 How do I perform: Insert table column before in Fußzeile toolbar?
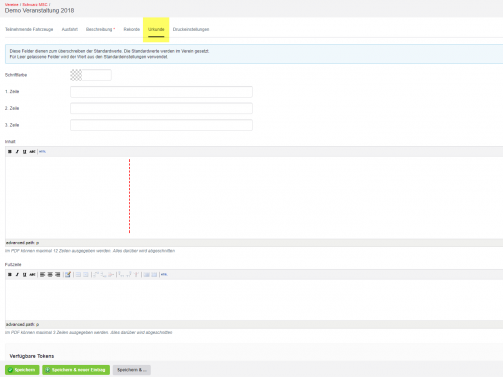pyautogui.click(x=121, y=275)
